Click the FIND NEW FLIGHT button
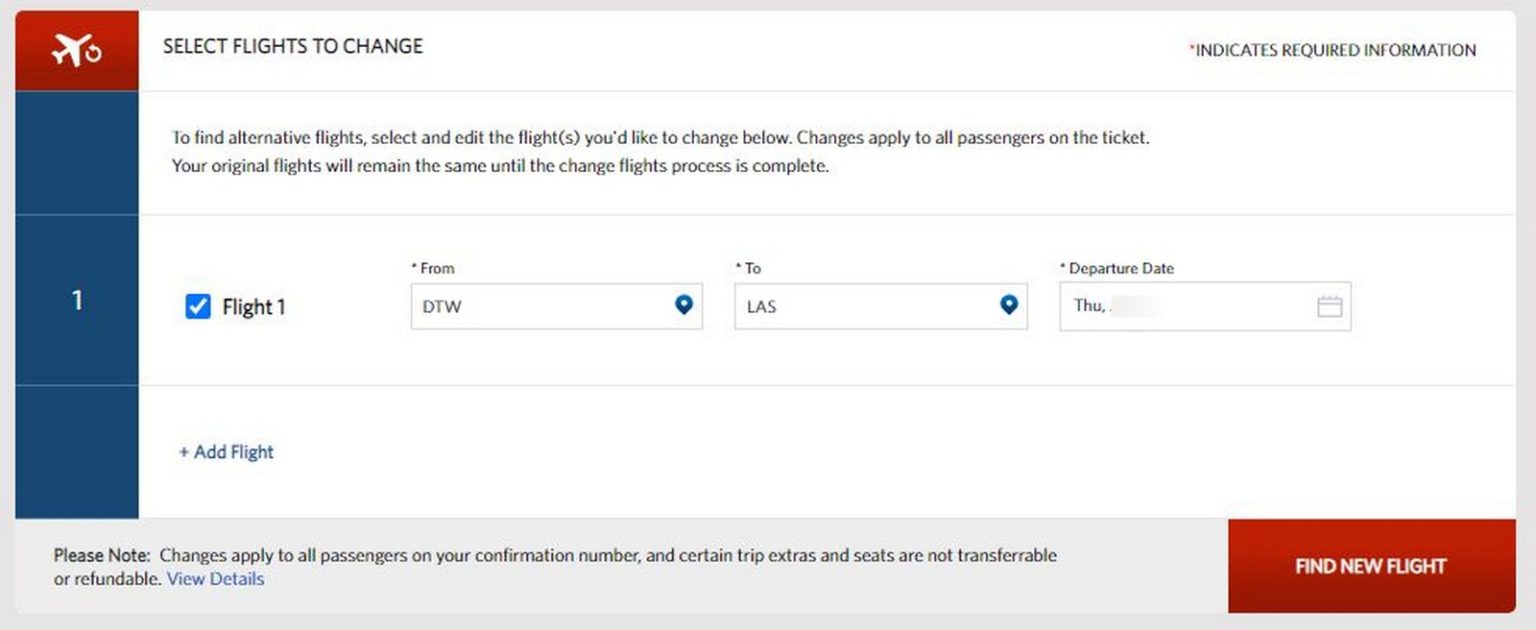This screenshot has width=1536, height=630. (x=1370, y=566)
